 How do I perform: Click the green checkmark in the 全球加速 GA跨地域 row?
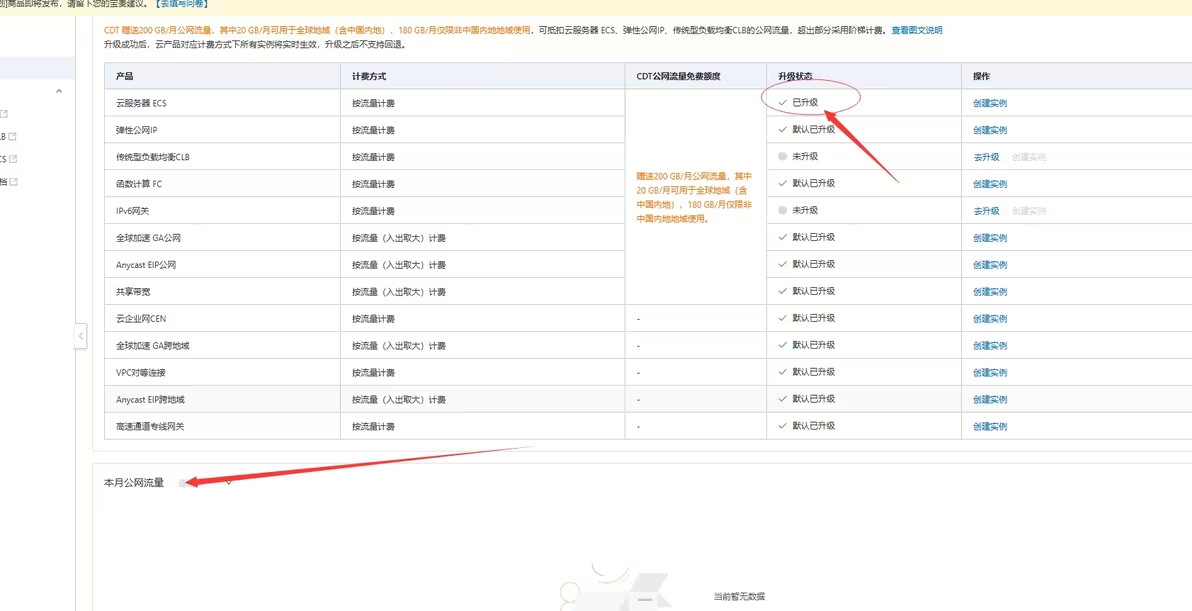click(782, 345)
